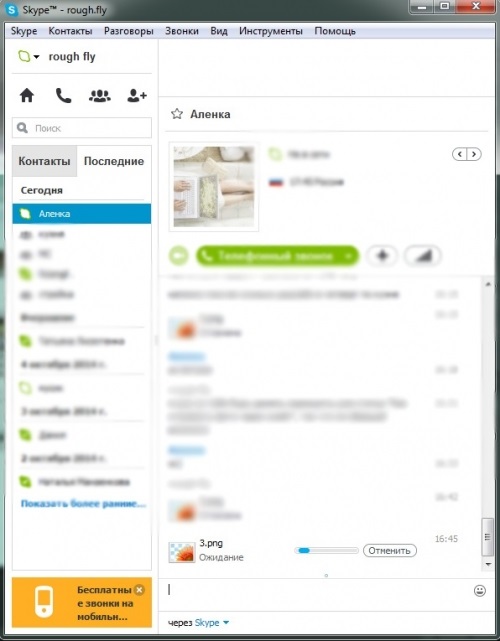Open the Инструменты menu
Viewport: 500px width, 641px height.
271,31
